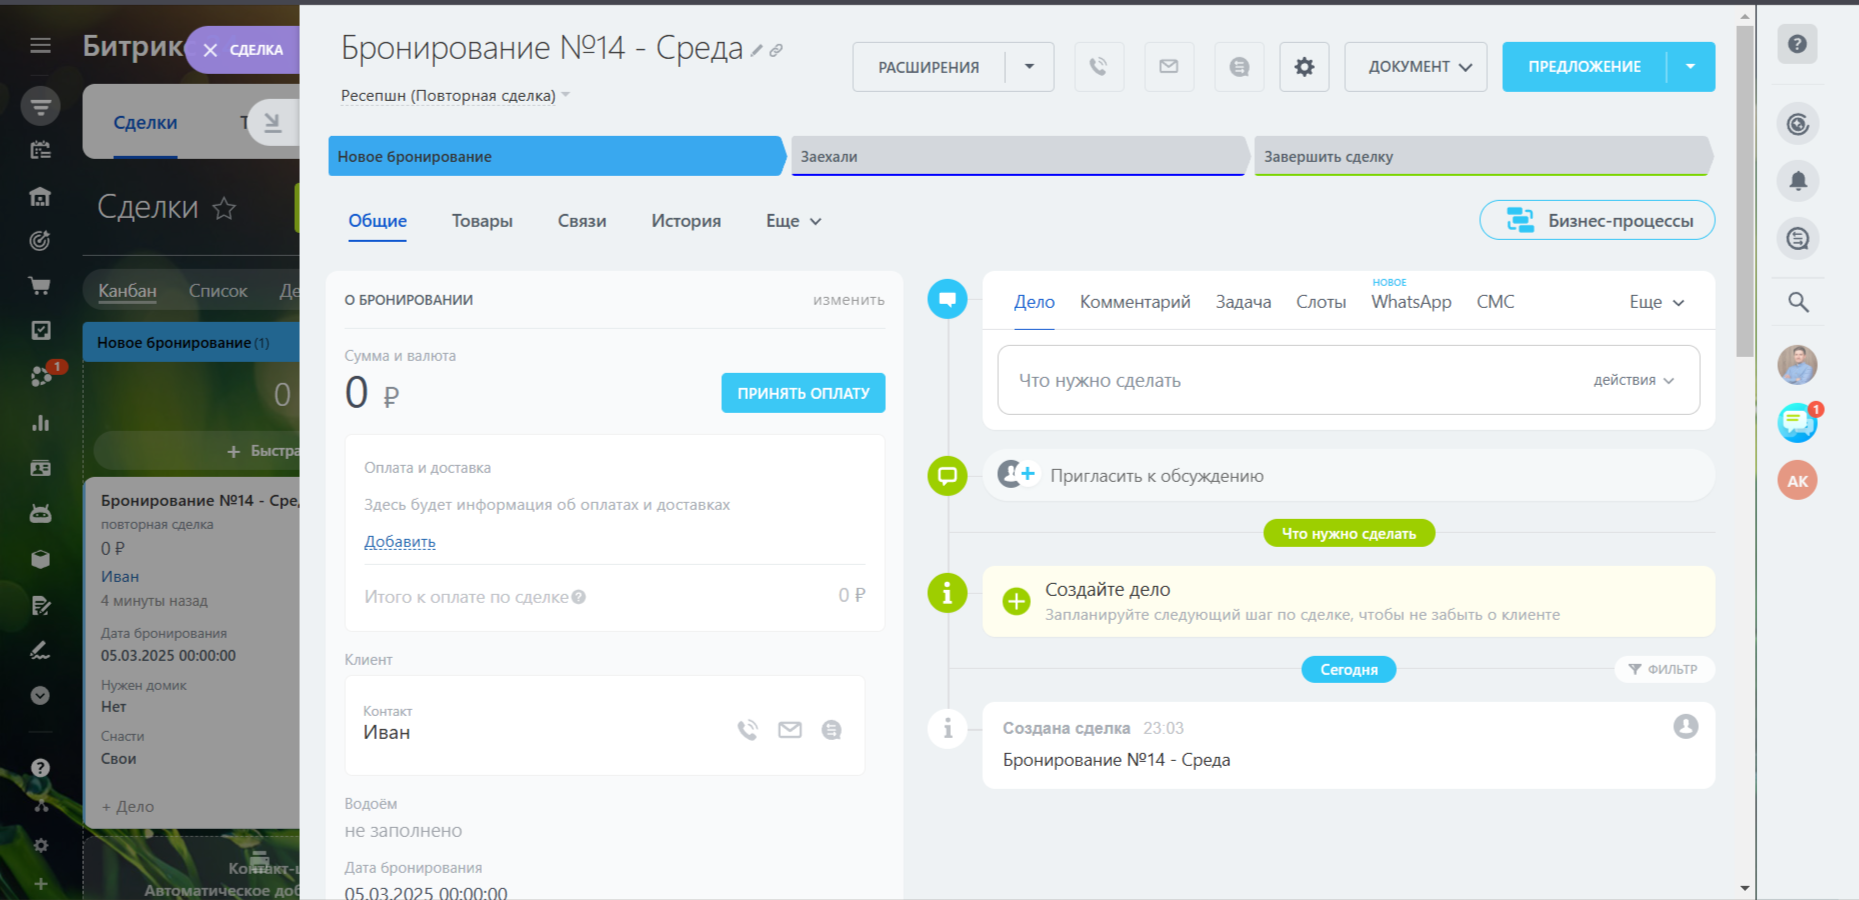
Task: Open deal settings gear icon
Action: pos(1304,67)
